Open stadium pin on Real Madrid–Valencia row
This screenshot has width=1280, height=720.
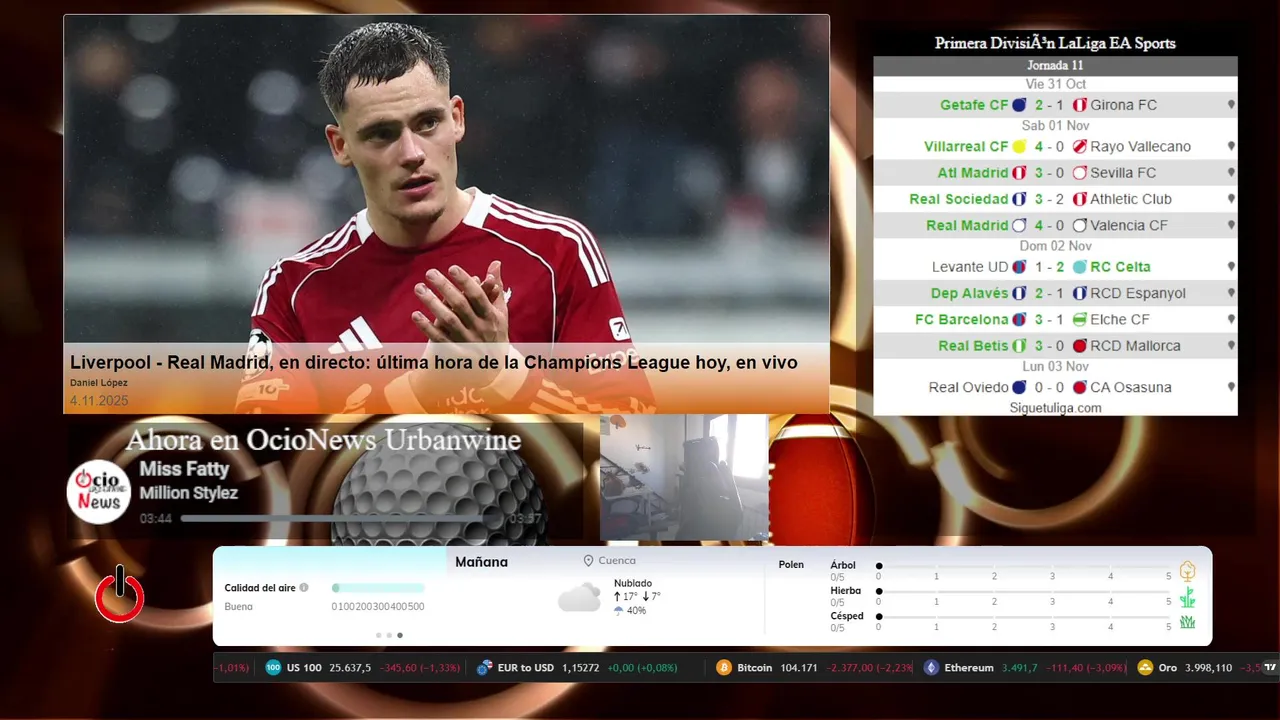click(x=1231, y=226)
